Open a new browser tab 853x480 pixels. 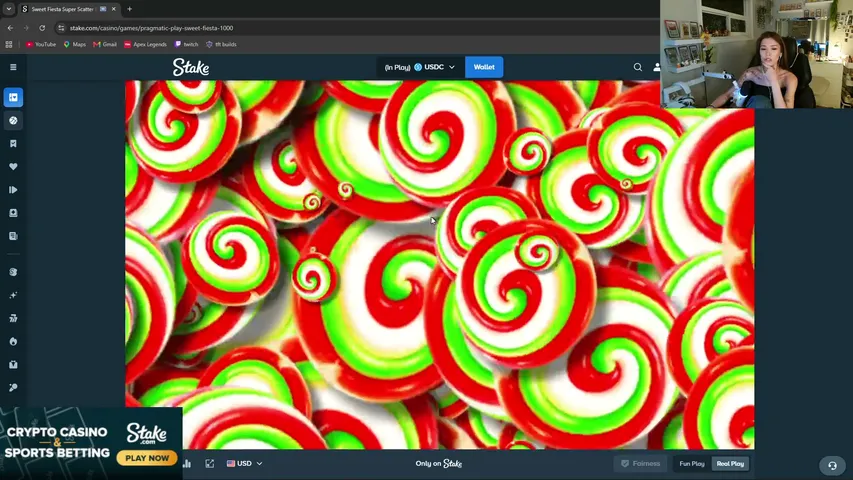tap(129, 9)
